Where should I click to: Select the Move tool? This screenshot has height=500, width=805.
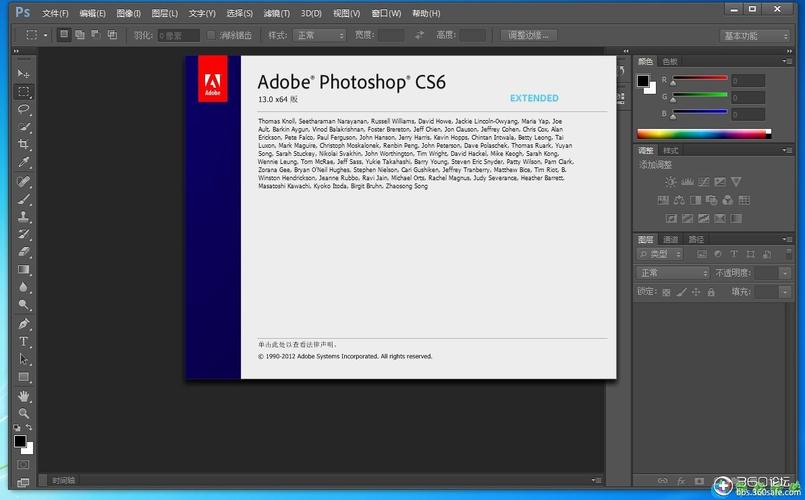(x=23, y=74)
